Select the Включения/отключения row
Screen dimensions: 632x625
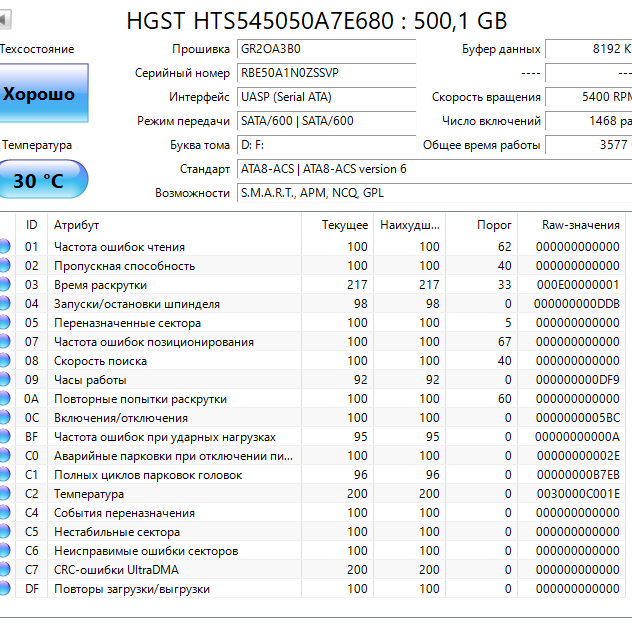point(312,417)
